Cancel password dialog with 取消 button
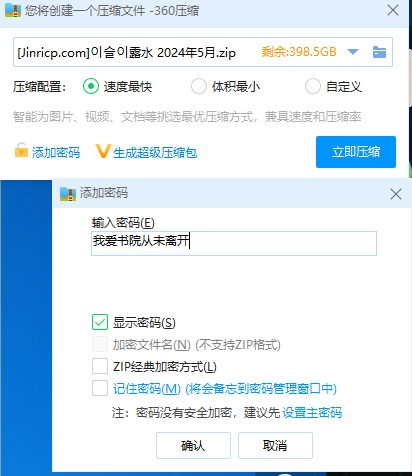 275,446
